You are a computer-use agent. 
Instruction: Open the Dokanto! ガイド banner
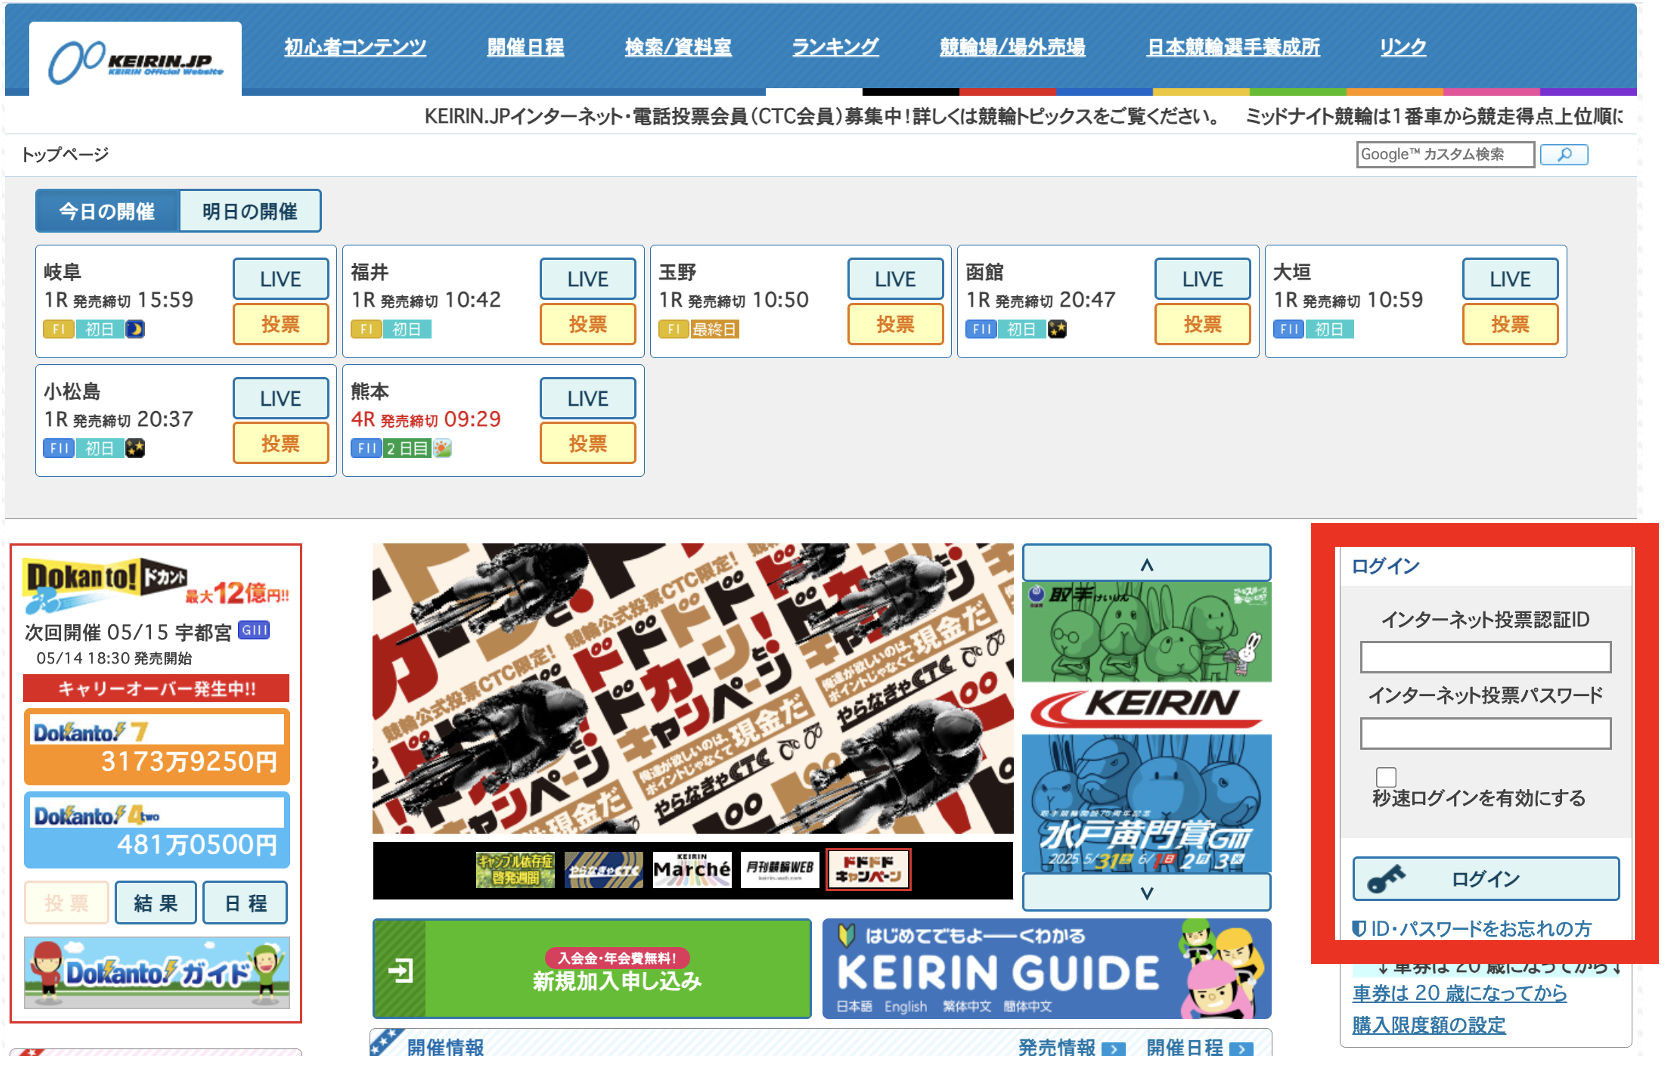click(157, 972)
